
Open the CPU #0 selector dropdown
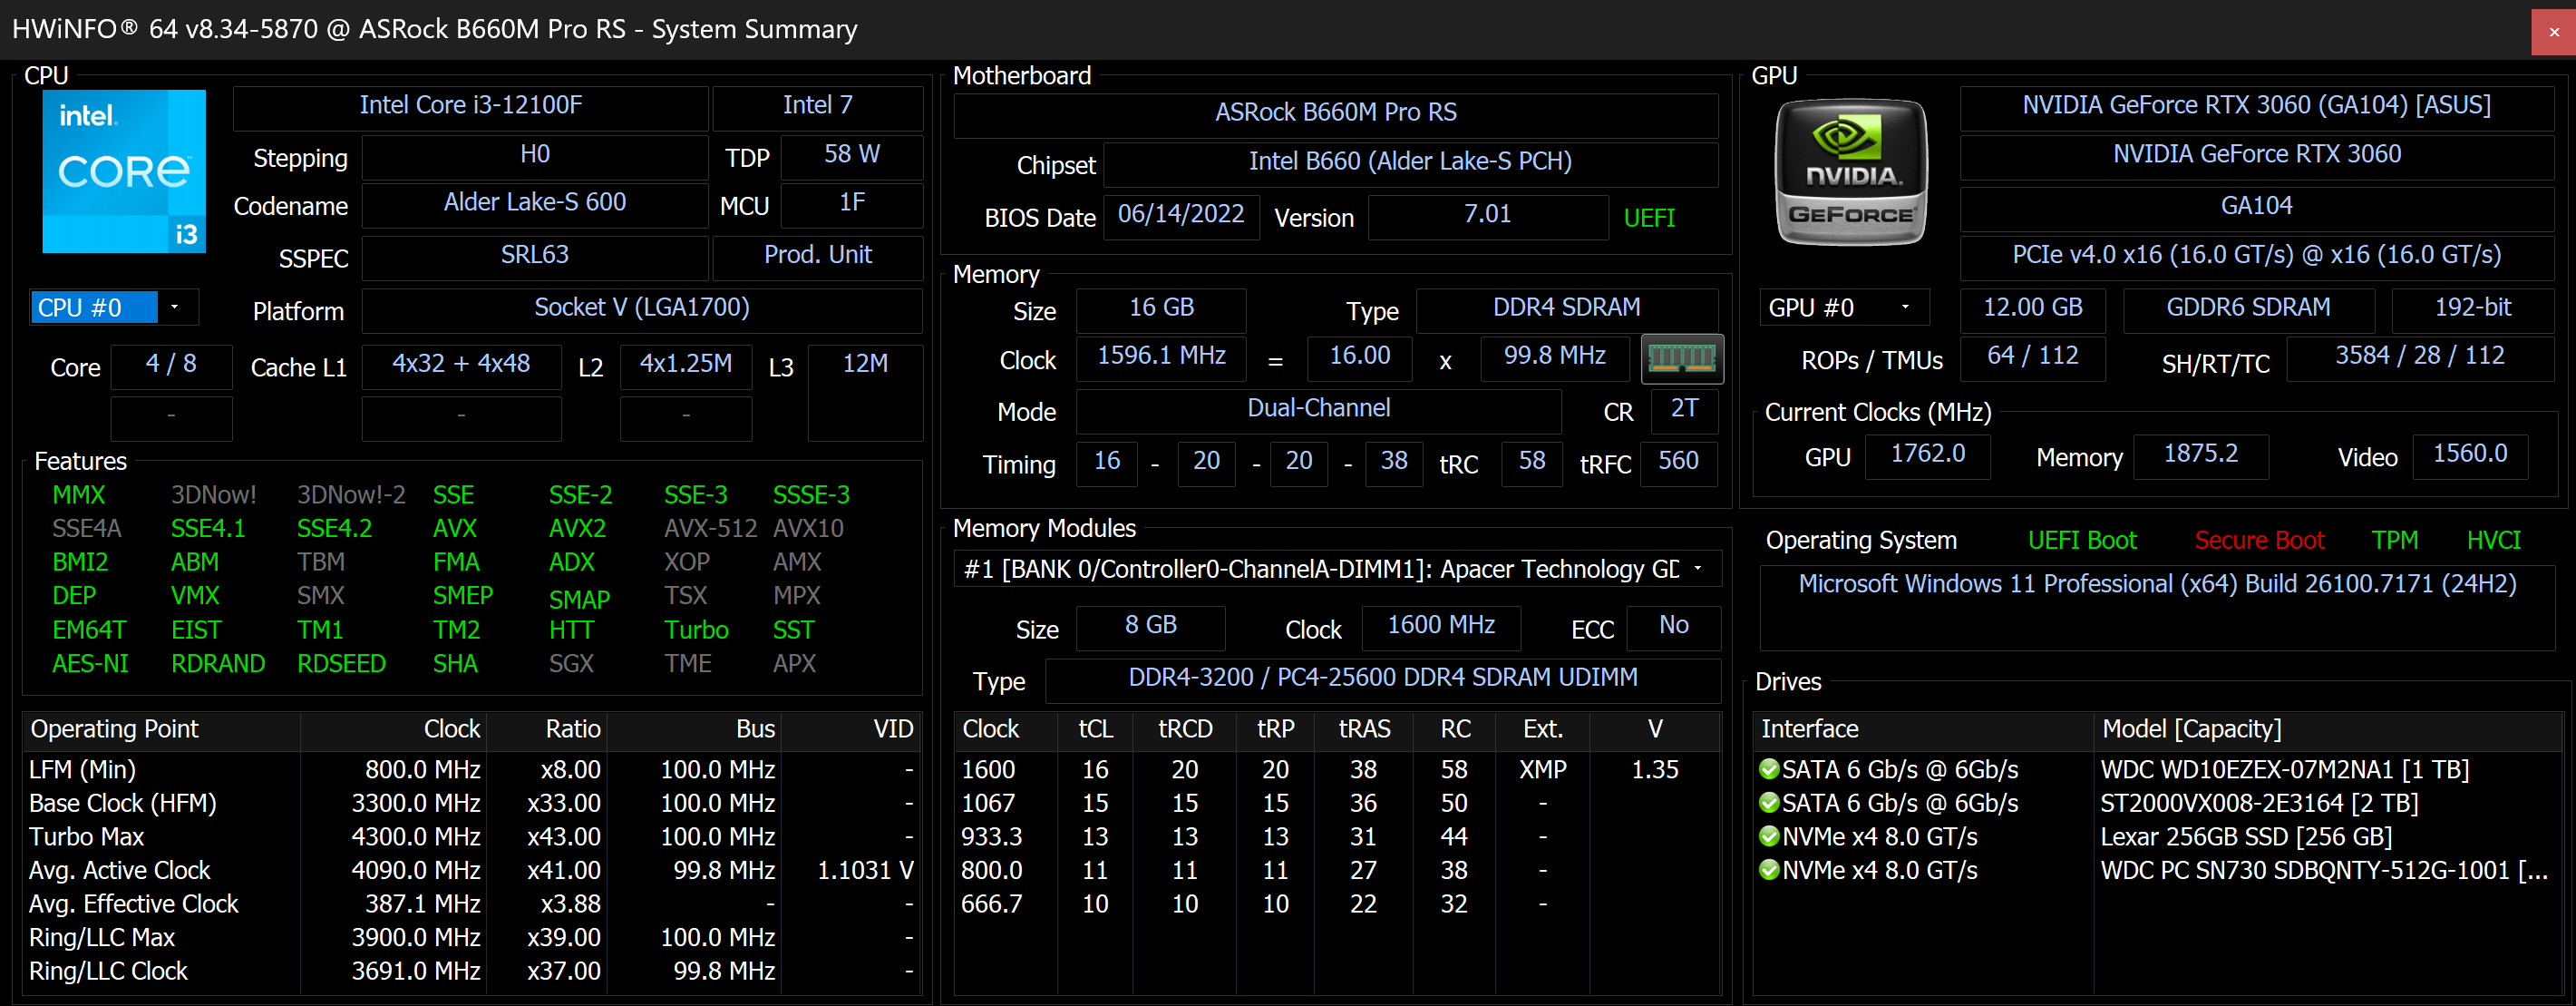pyautogui.click(x=174, y=307)
